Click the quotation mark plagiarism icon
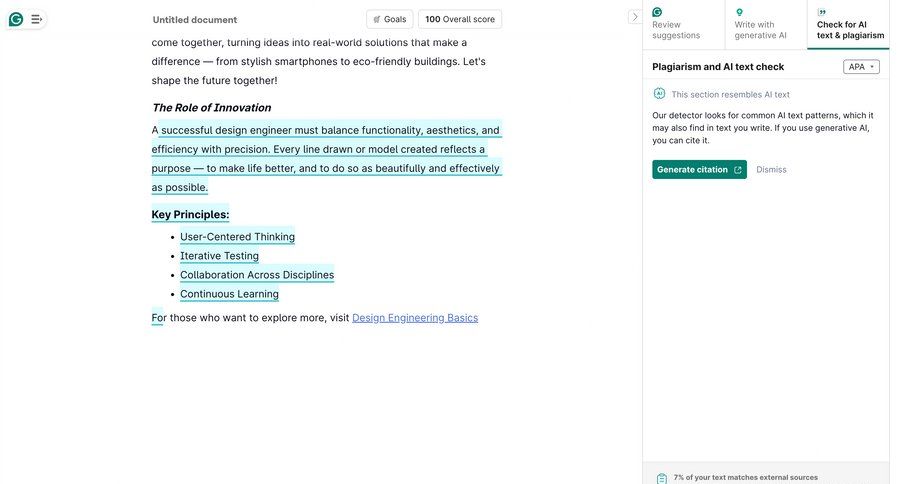 point(822,12)
